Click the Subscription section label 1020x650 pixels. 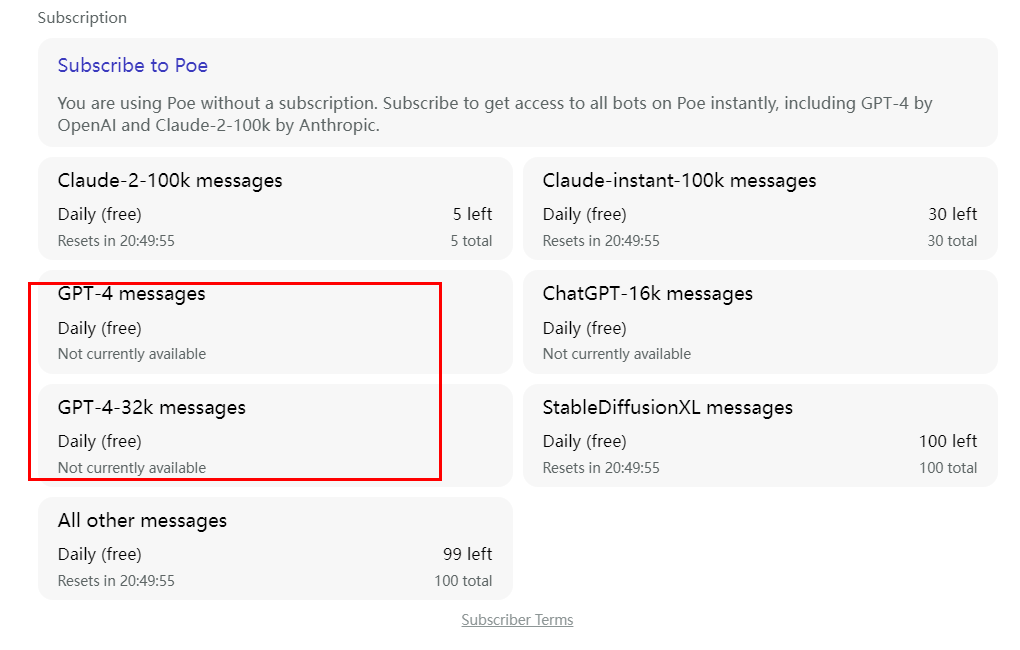click(x=82, y=18)
